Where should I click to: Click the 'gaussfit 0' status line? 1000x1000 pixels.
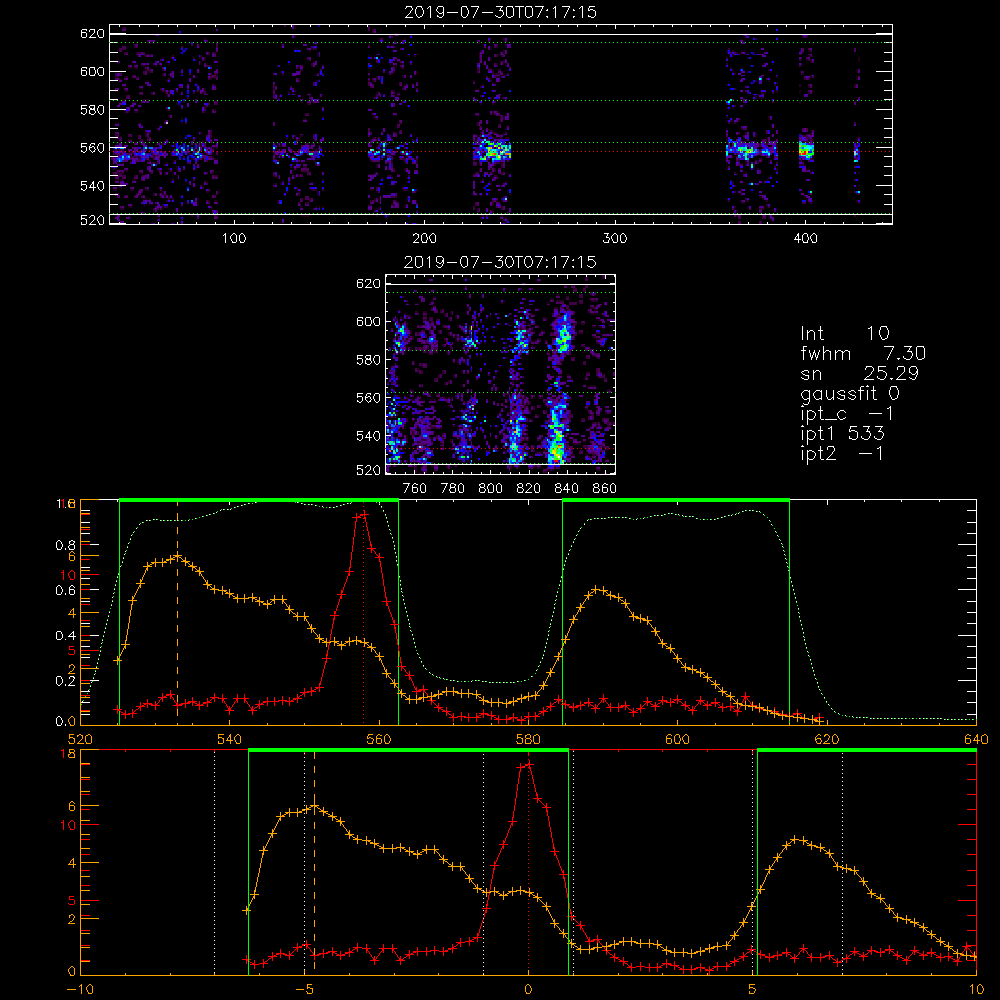click(849, 393)
